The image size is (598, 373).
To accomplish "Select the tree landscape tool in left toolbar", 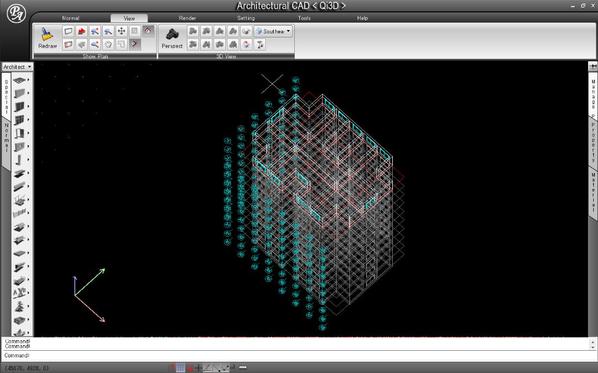I will pos(19,306).
